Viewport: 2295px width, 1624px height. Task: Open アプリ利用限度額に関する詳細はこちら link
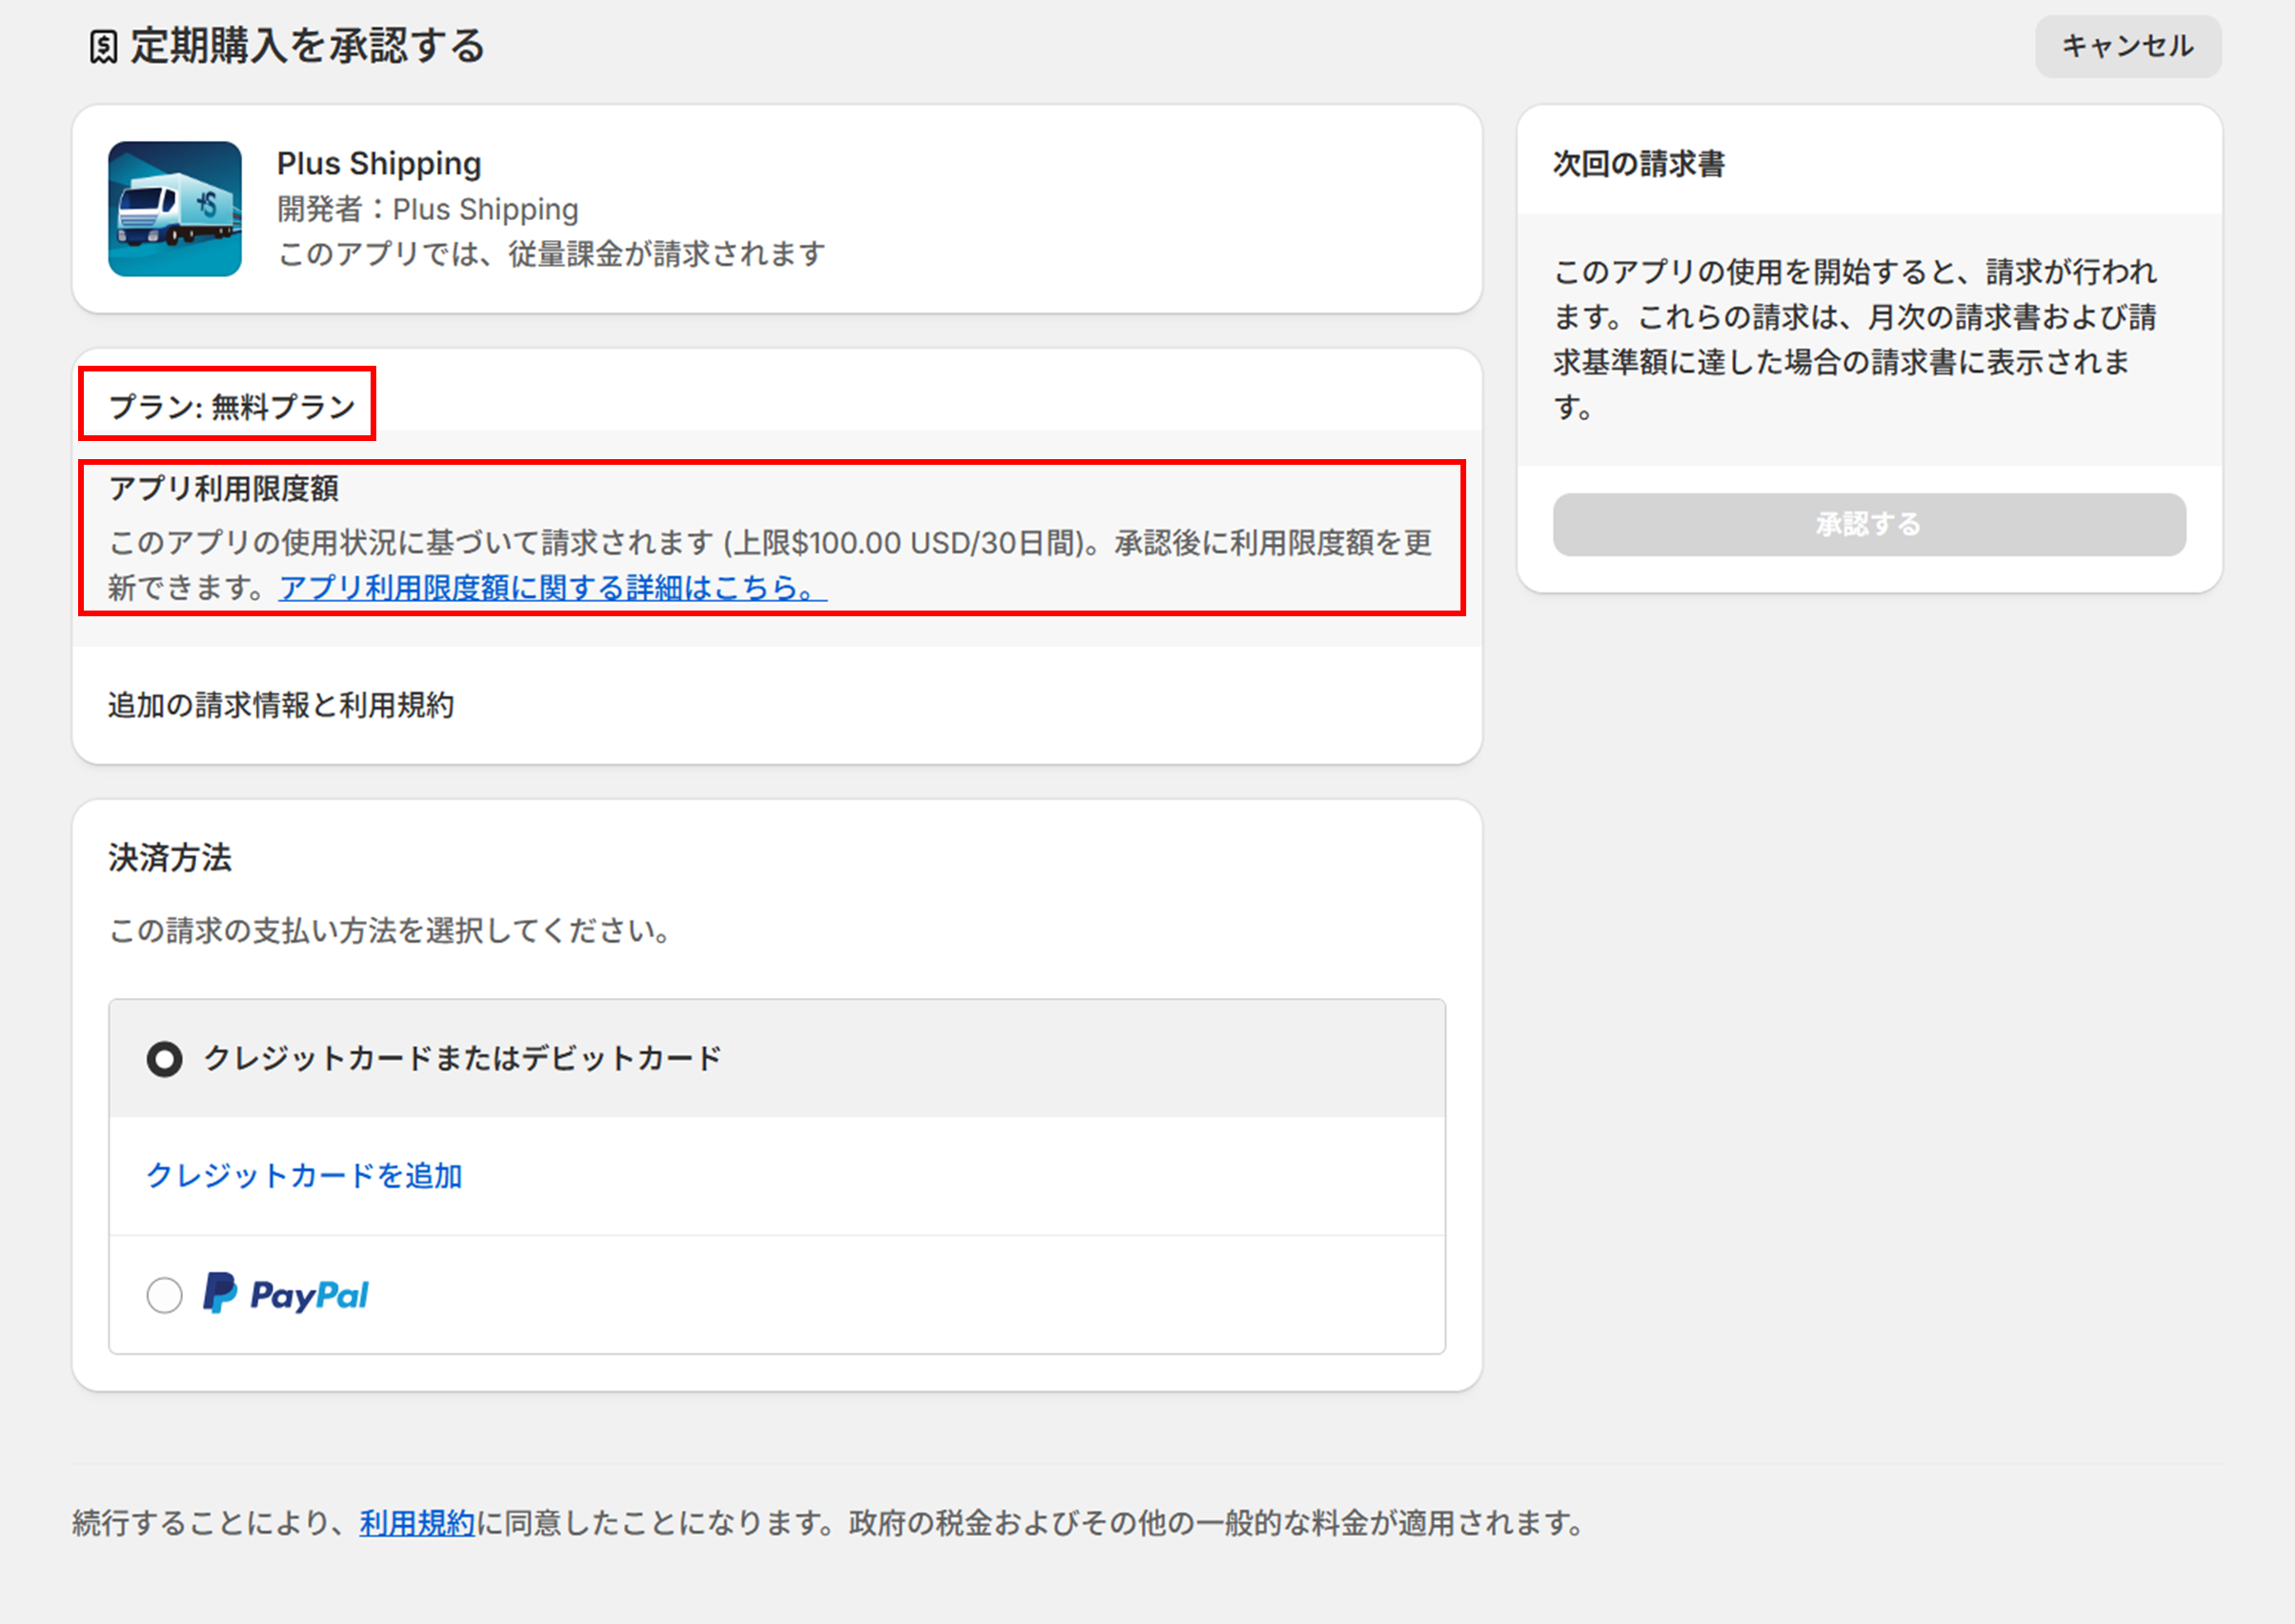point(552,588)
